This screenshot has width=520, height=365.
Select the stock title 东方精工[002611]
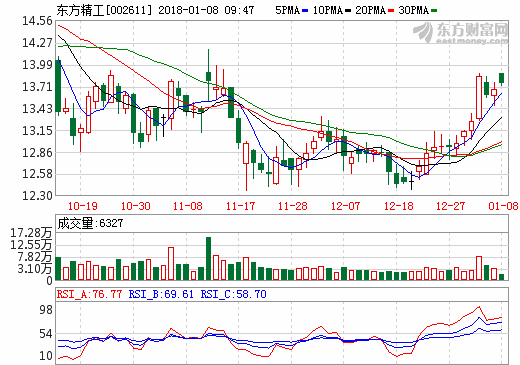tap(104, 10)
